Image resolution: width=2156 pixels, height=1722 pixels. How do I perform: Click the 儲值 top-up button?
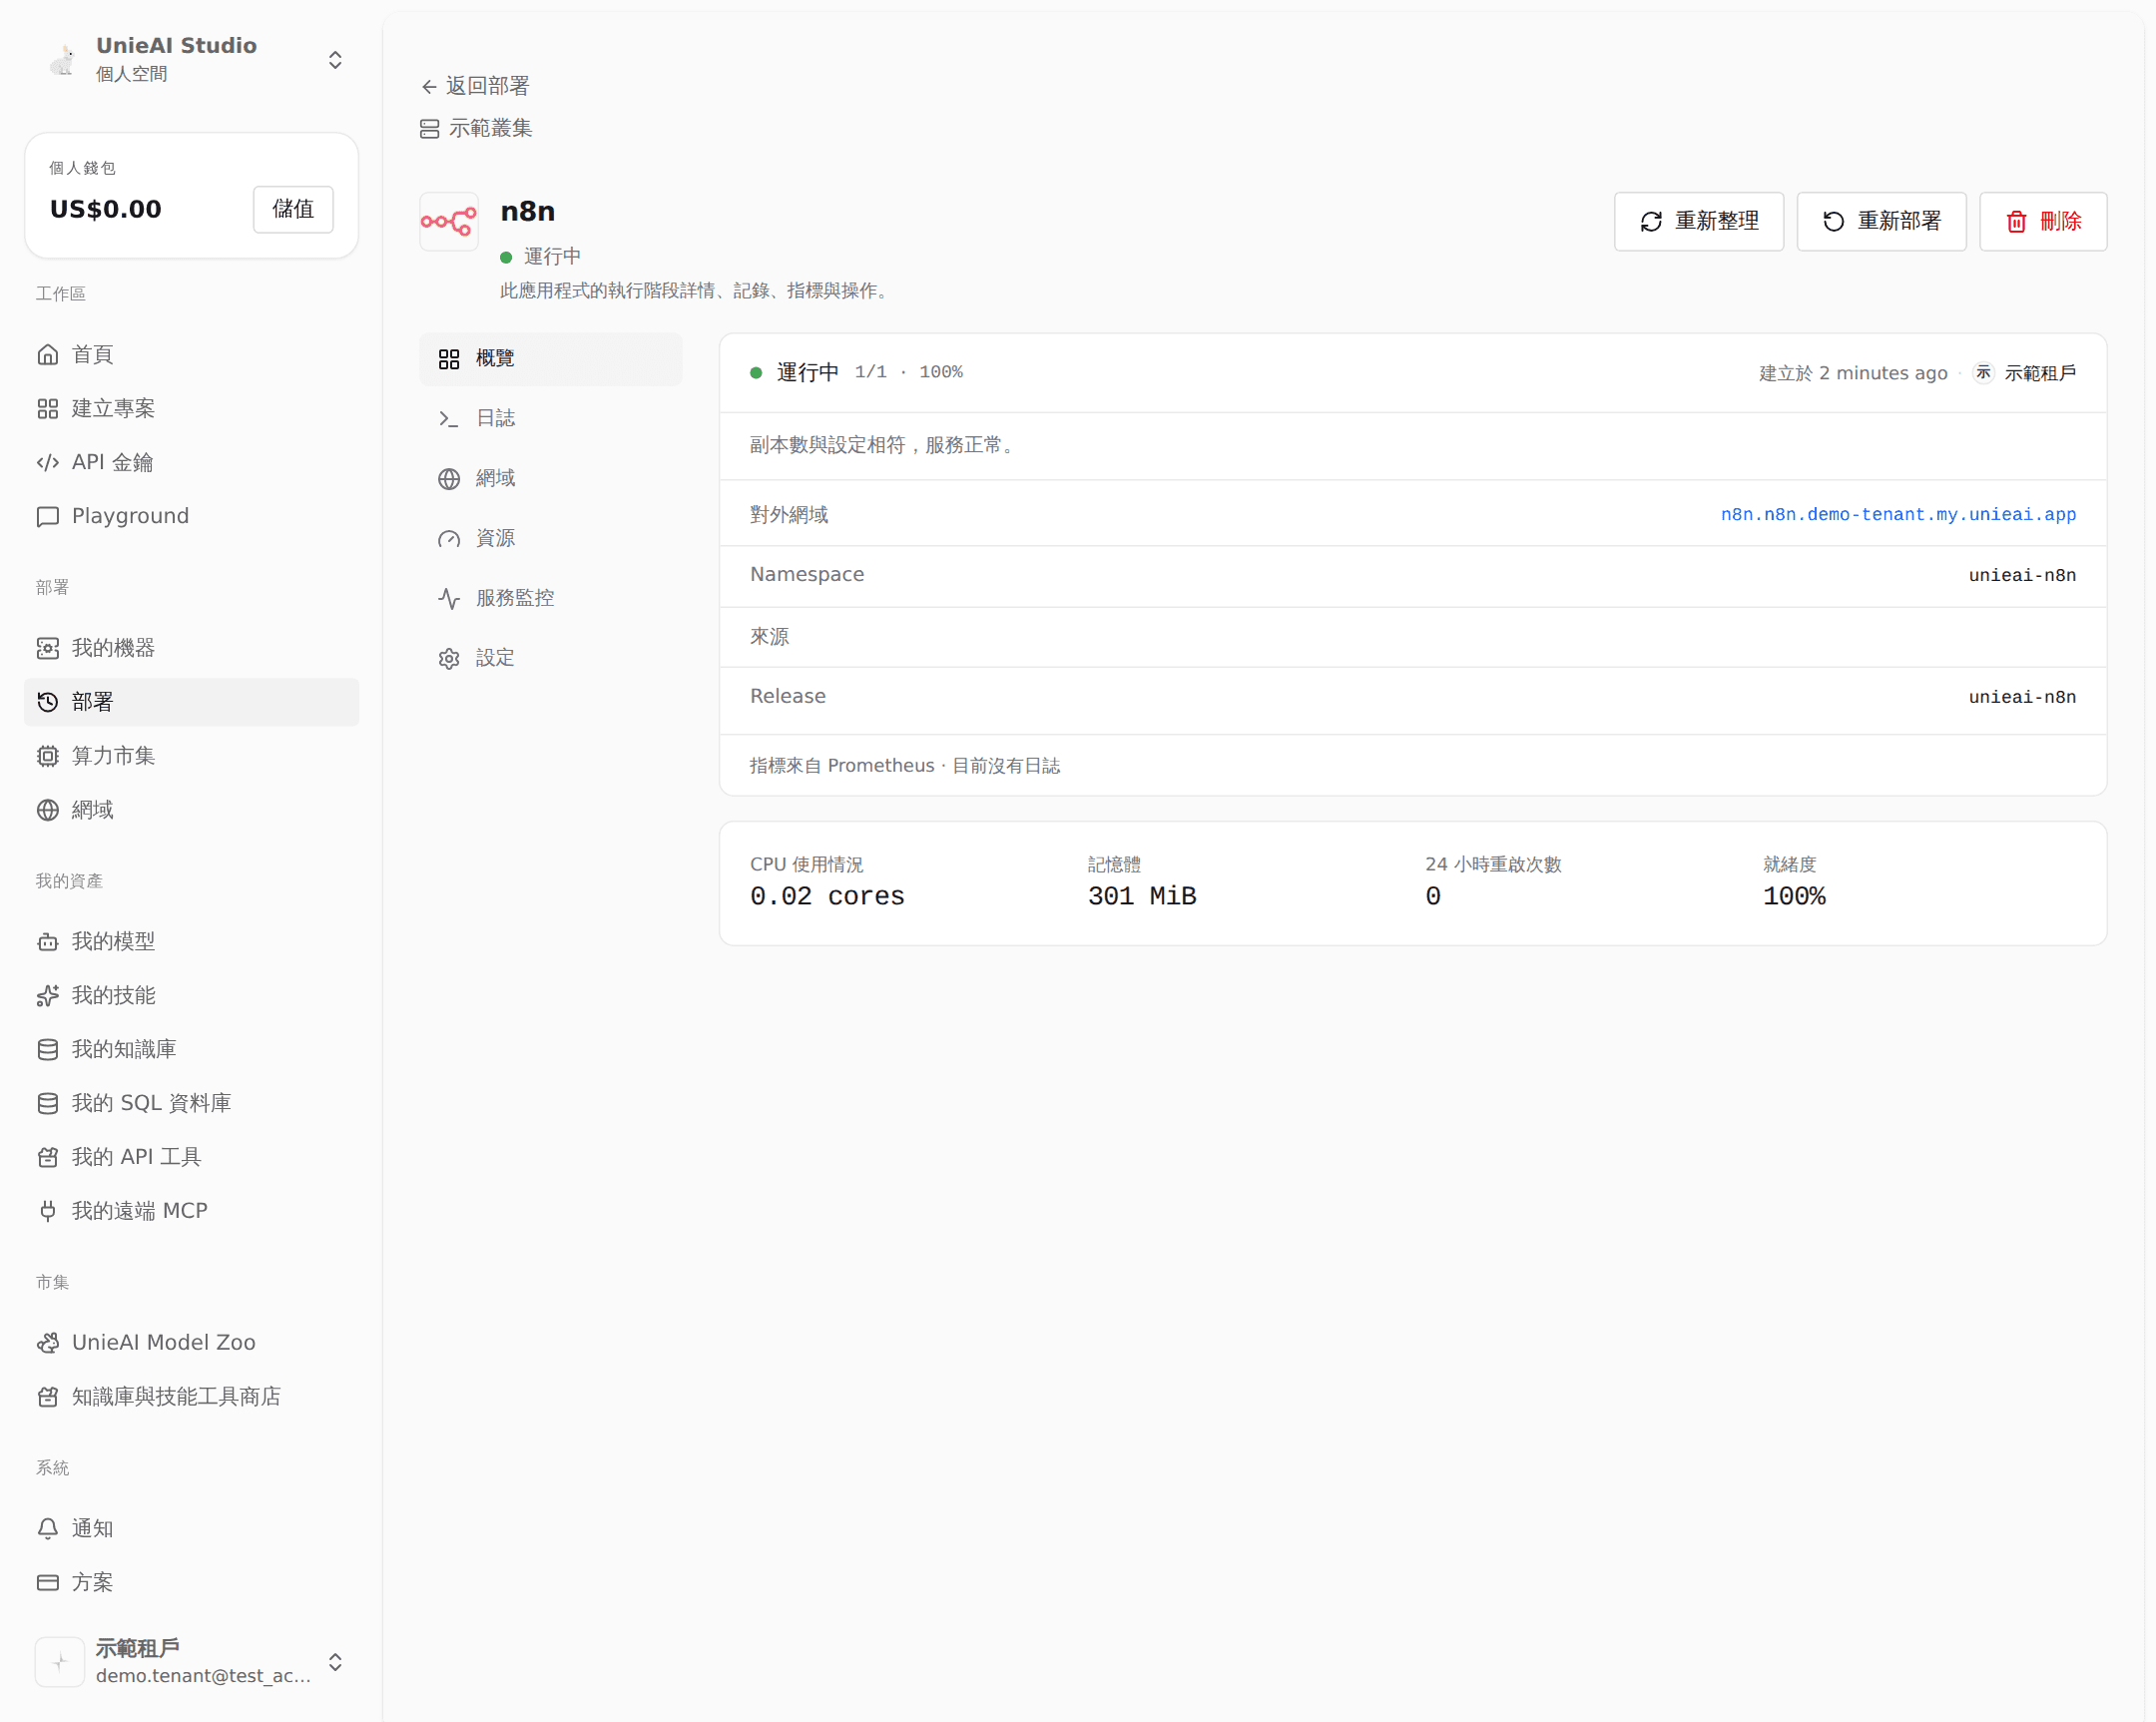point(293,210)
